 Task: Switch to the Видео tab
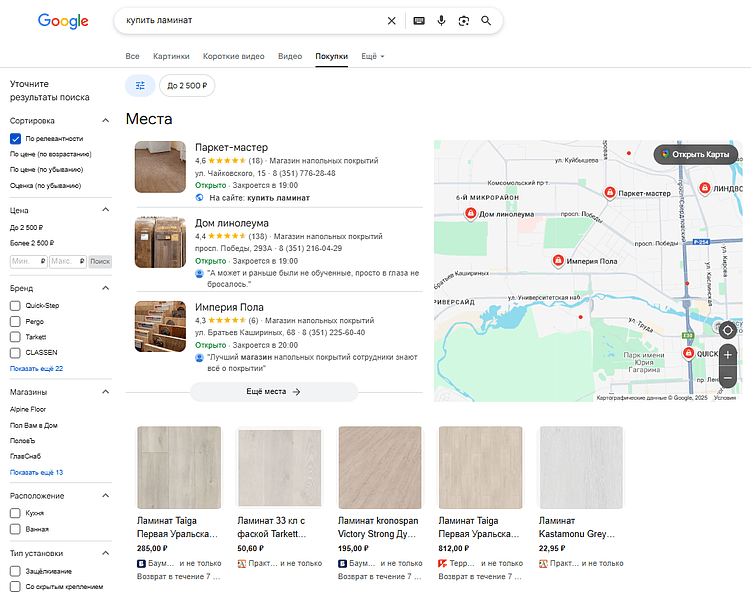pyautogui.click(x=290, y=56)
